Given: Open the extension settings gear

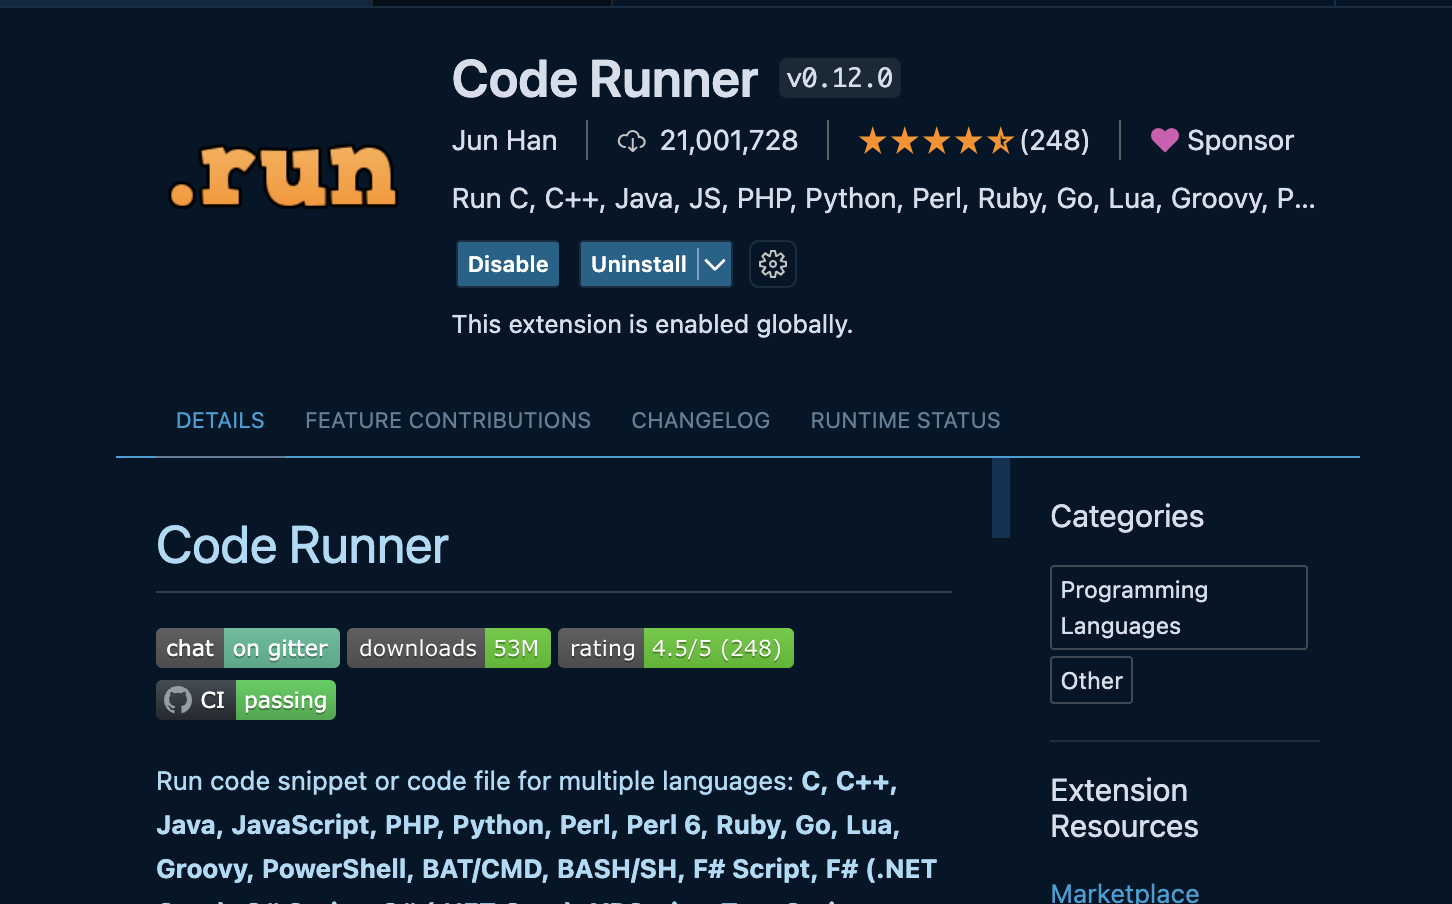Looking at the screenshot, I should tap(773, 264).
